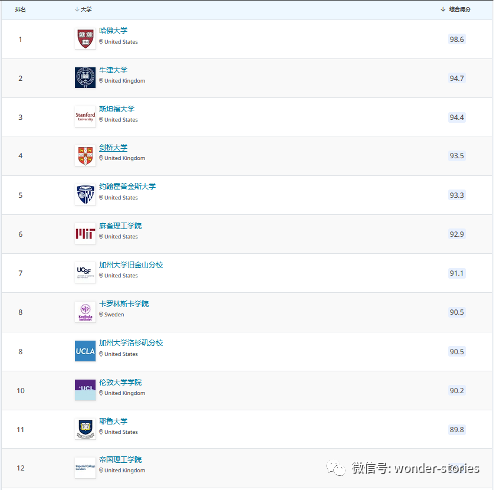Click the Karolinska Institute logo
This screenshot has height=490, width=495.
pos(85,312)
